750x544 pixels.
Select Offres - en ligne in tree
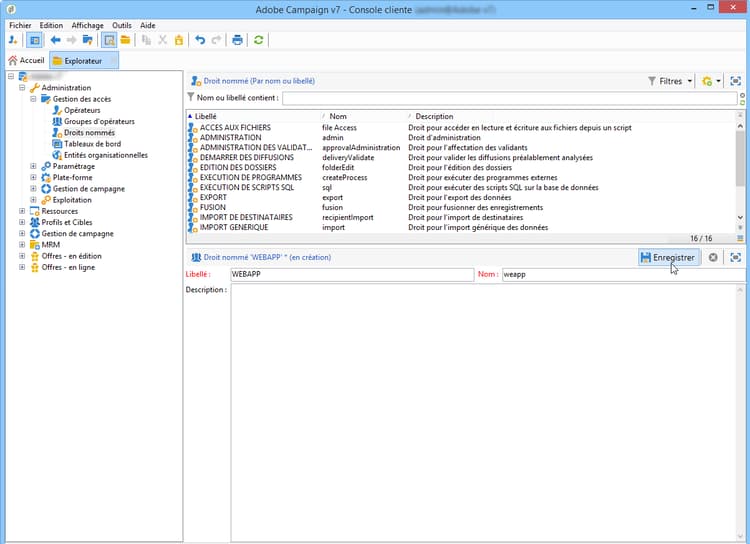68,267
